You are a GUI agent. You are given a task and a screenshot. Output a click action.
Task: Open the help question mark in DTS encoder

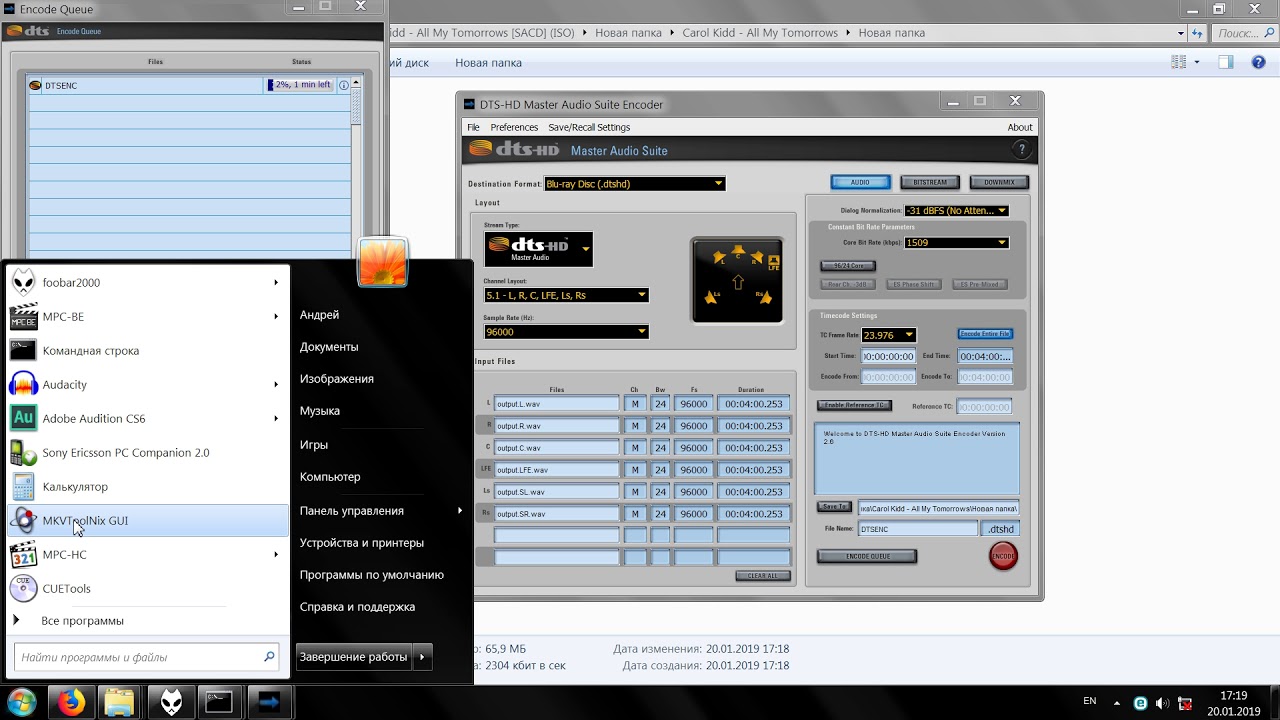point(1021,150)
